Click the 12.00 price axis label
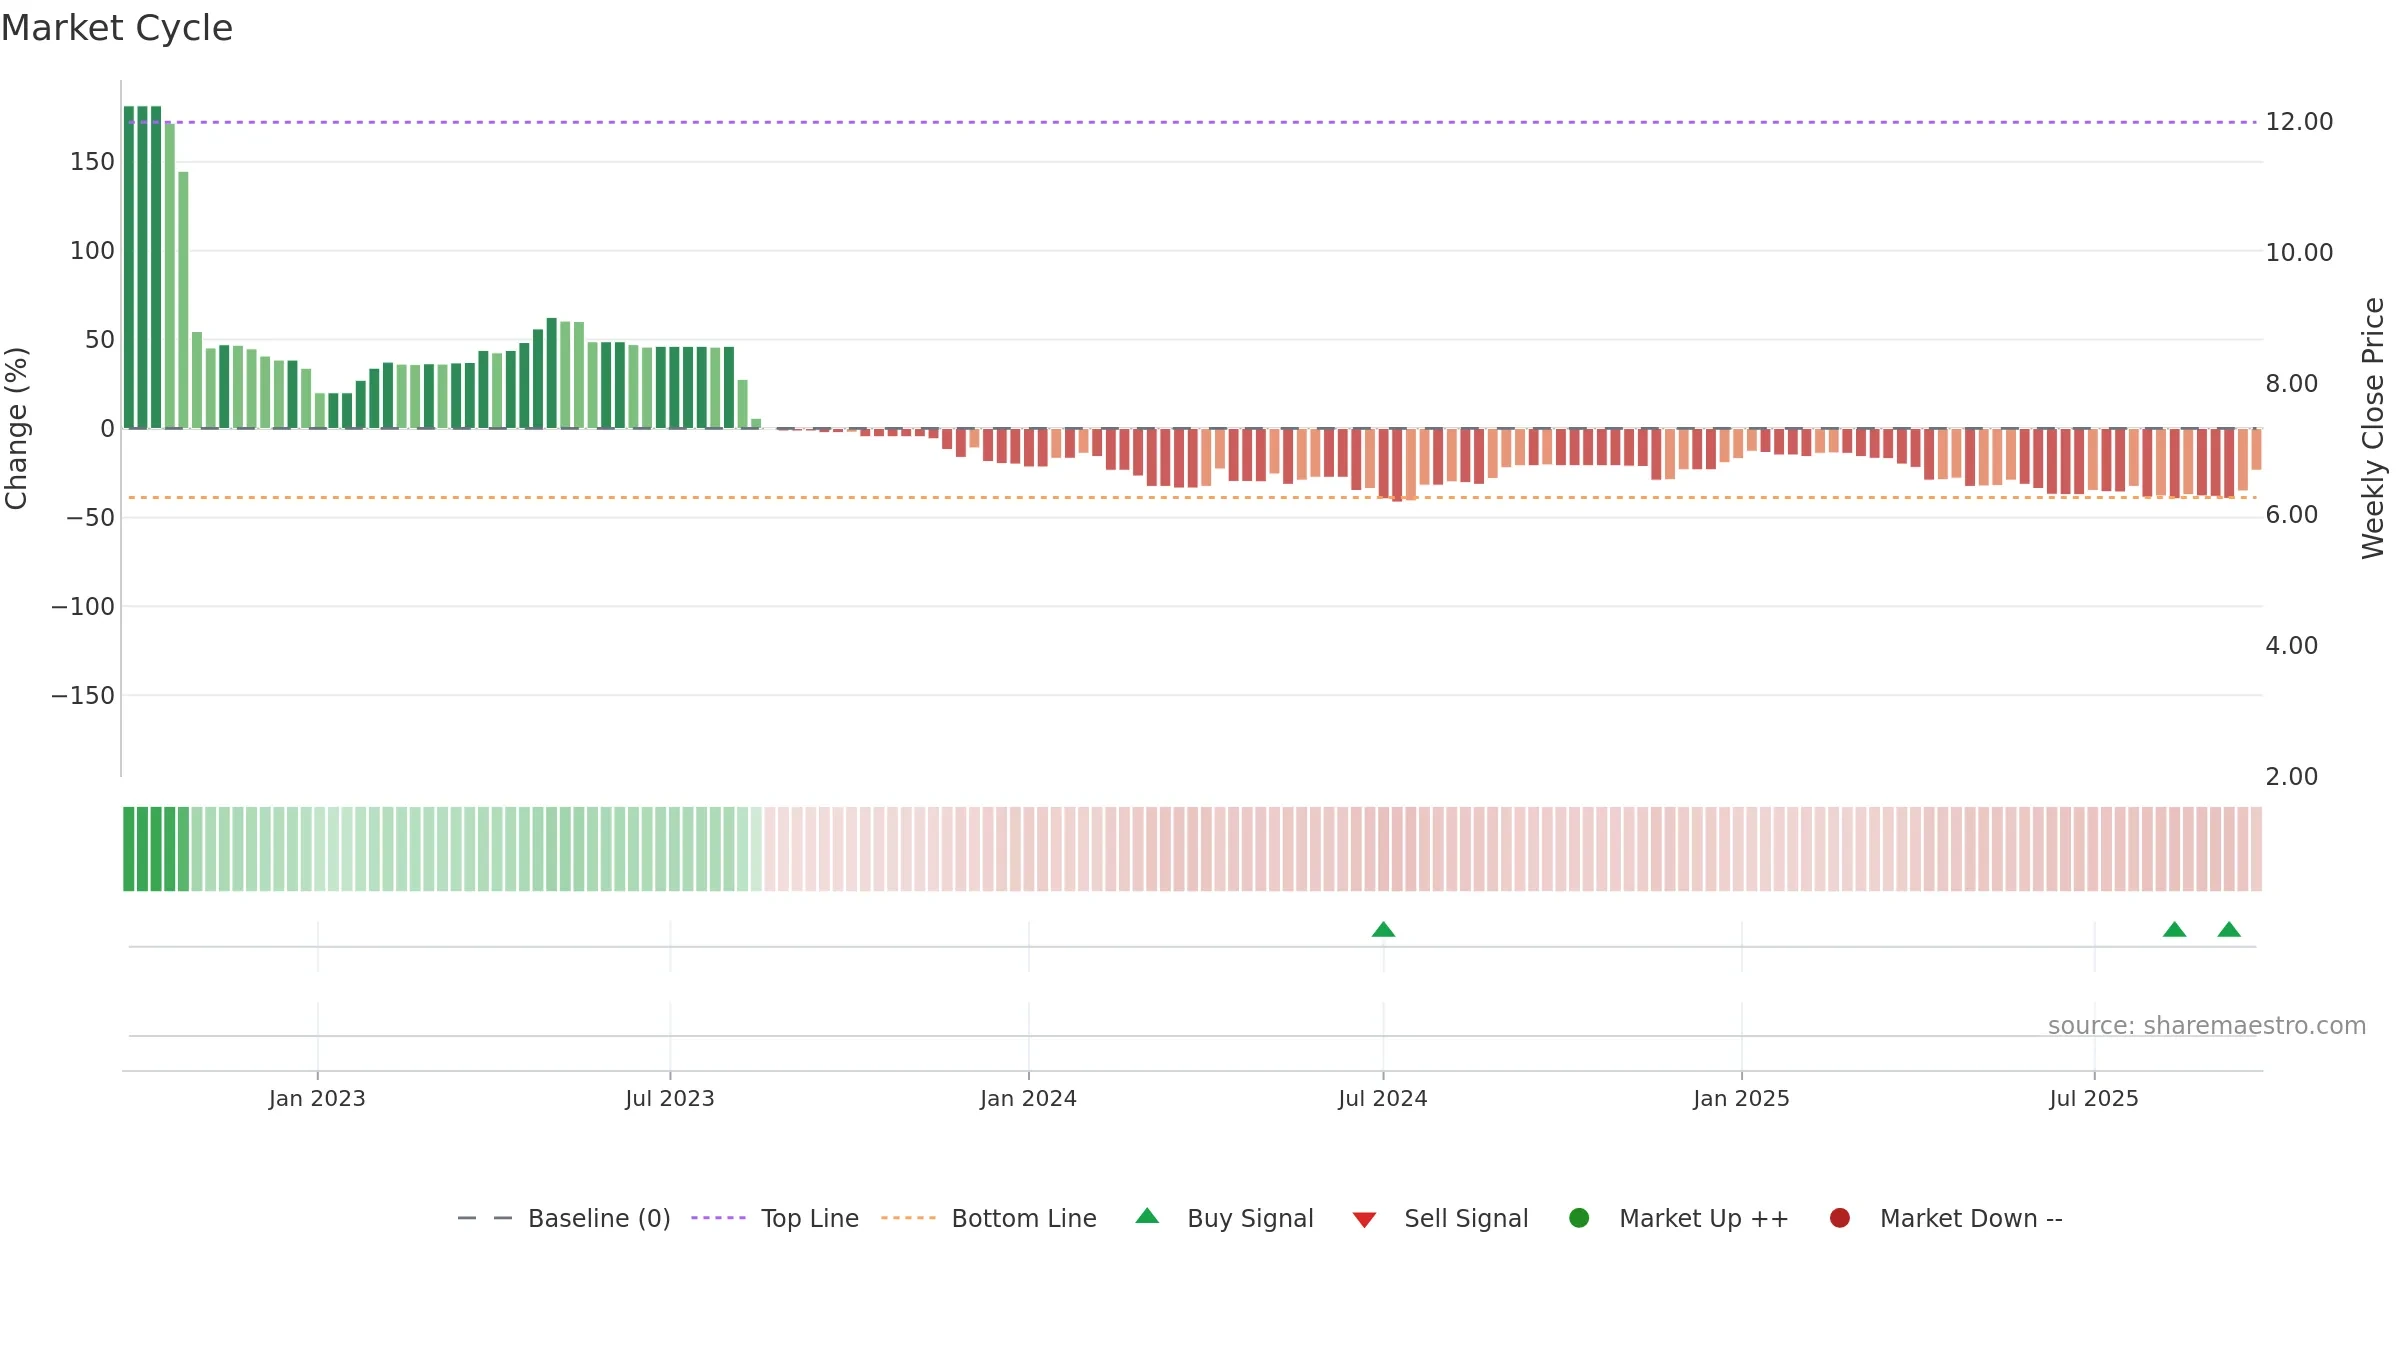Image resolution: width=2400 pixels, height=1350 pixels. pyautogui.click(x=2299, y=122)
